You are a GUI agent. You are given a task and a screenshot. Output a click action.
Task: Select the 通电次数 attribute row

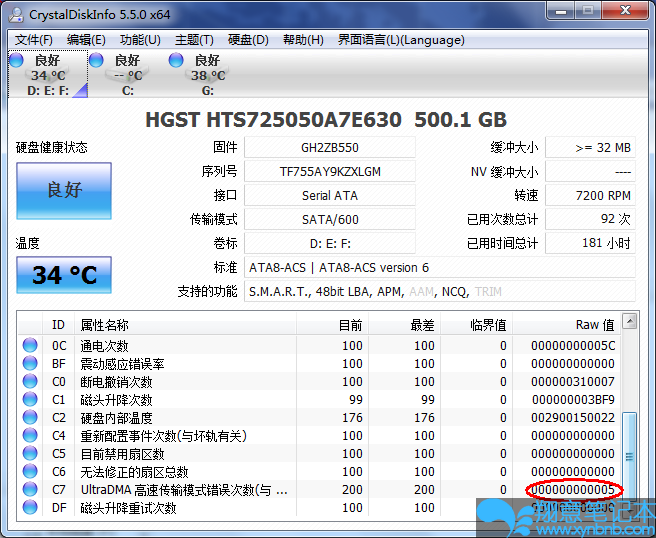tap(320, 346)
